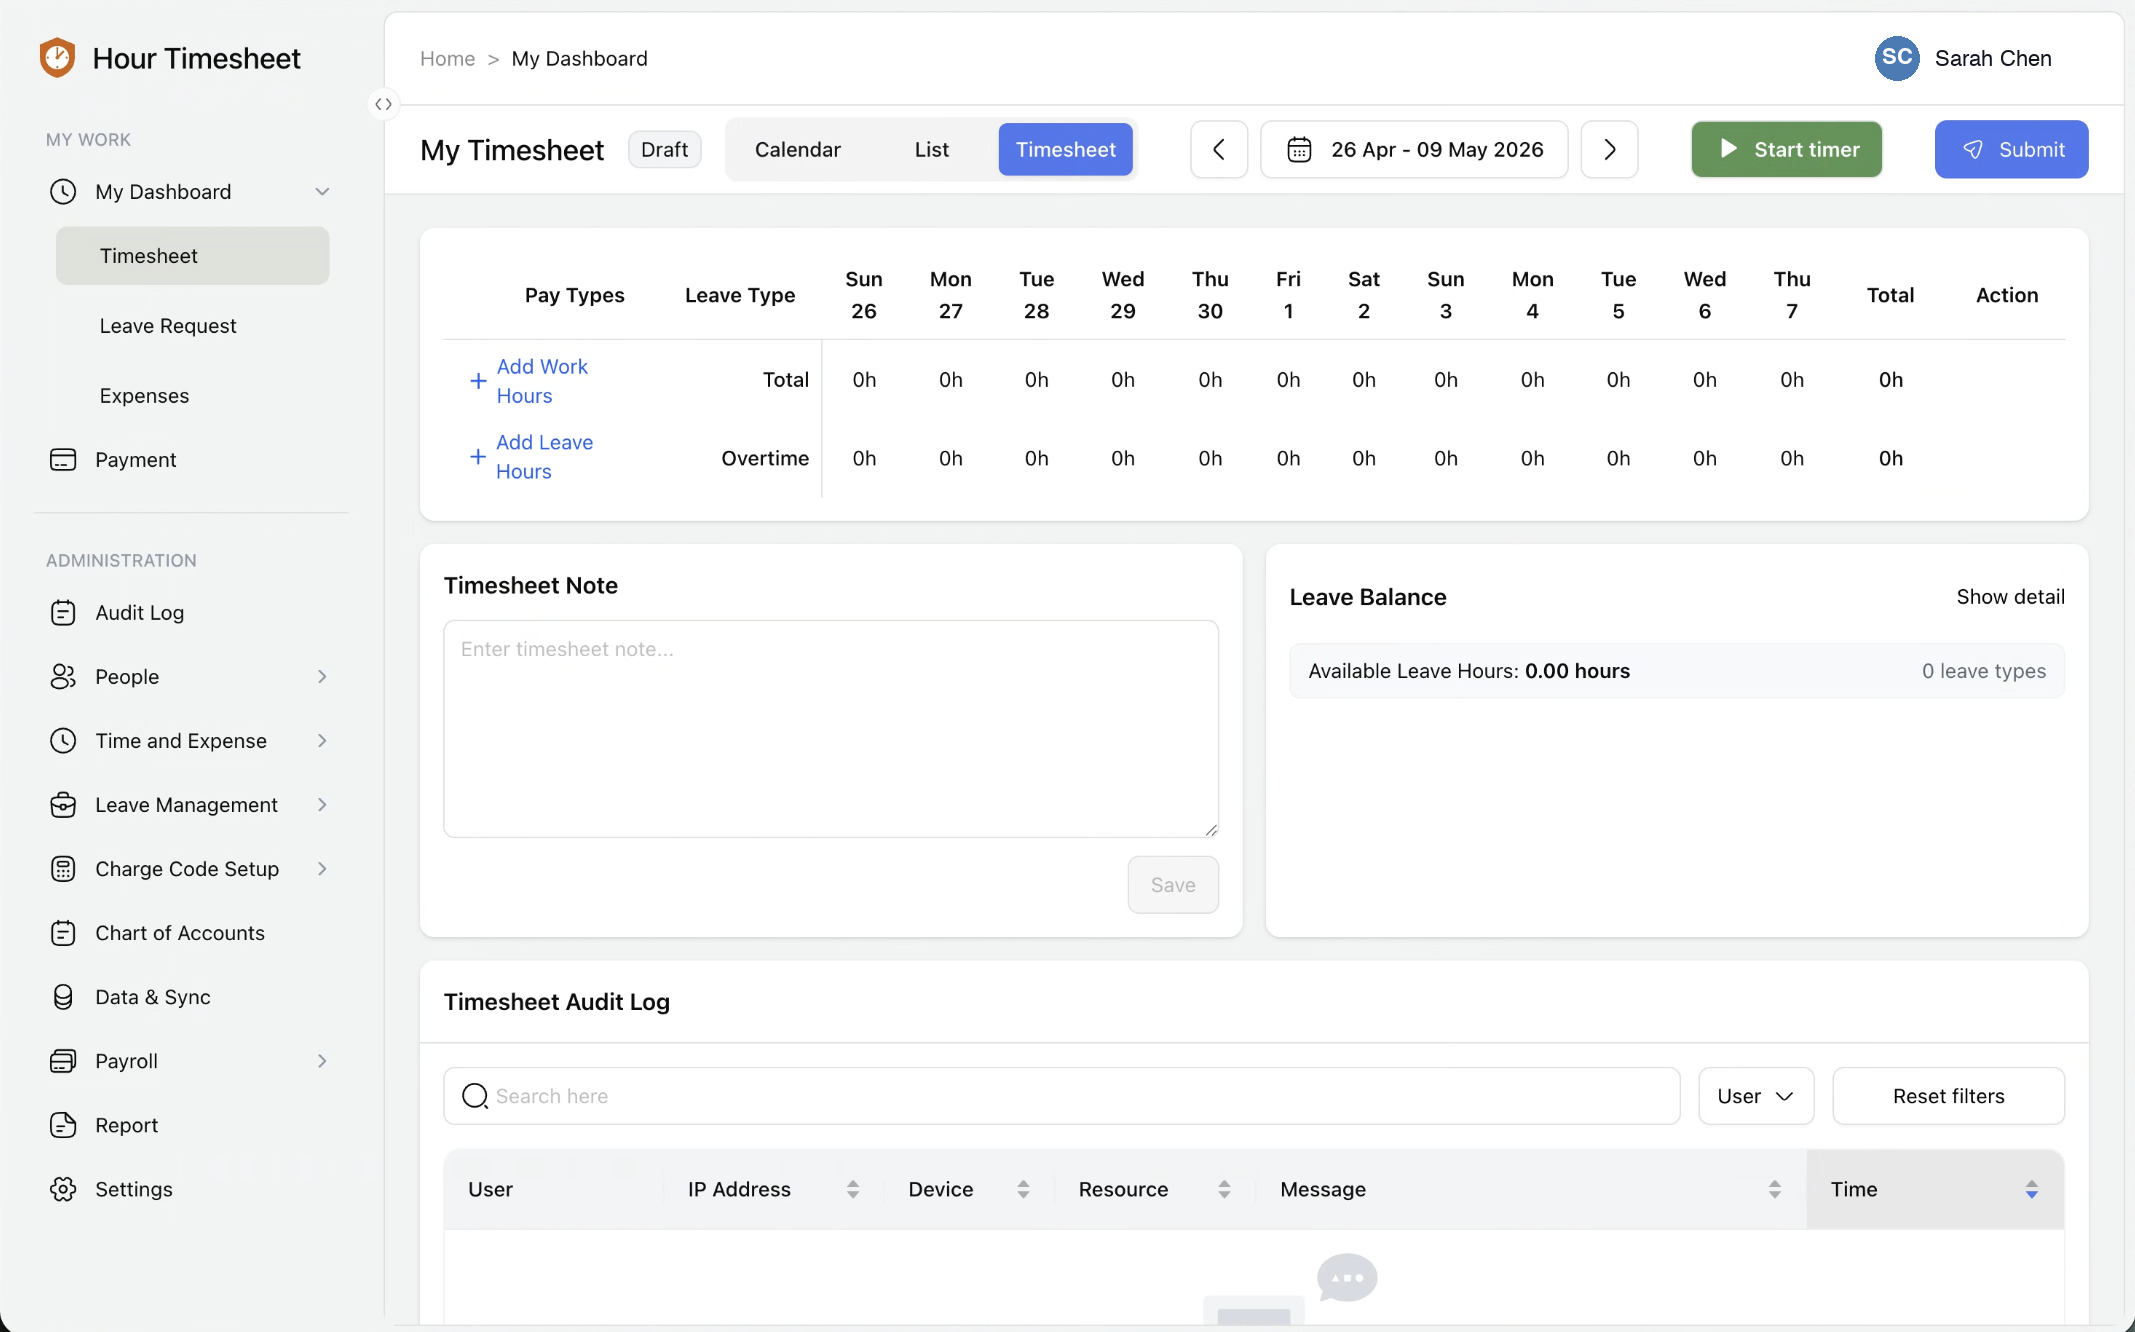
Task: Switch to the Calendar view
Action: 797,149
